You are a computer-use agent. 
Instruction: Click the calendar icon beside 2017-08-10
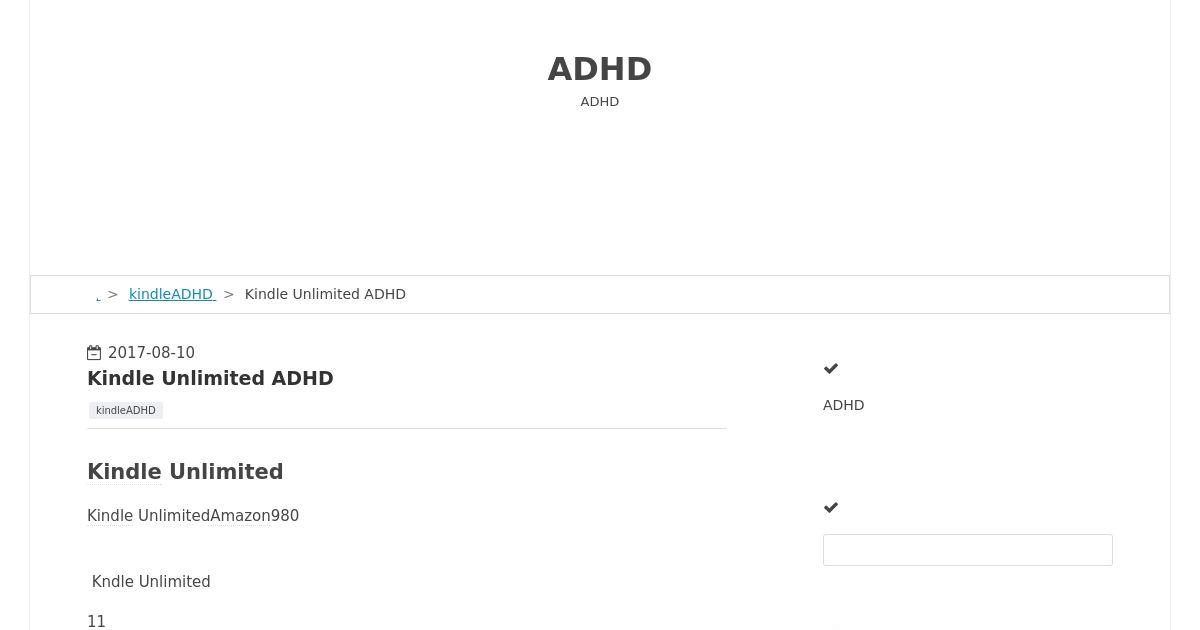(x=94, y=353)
